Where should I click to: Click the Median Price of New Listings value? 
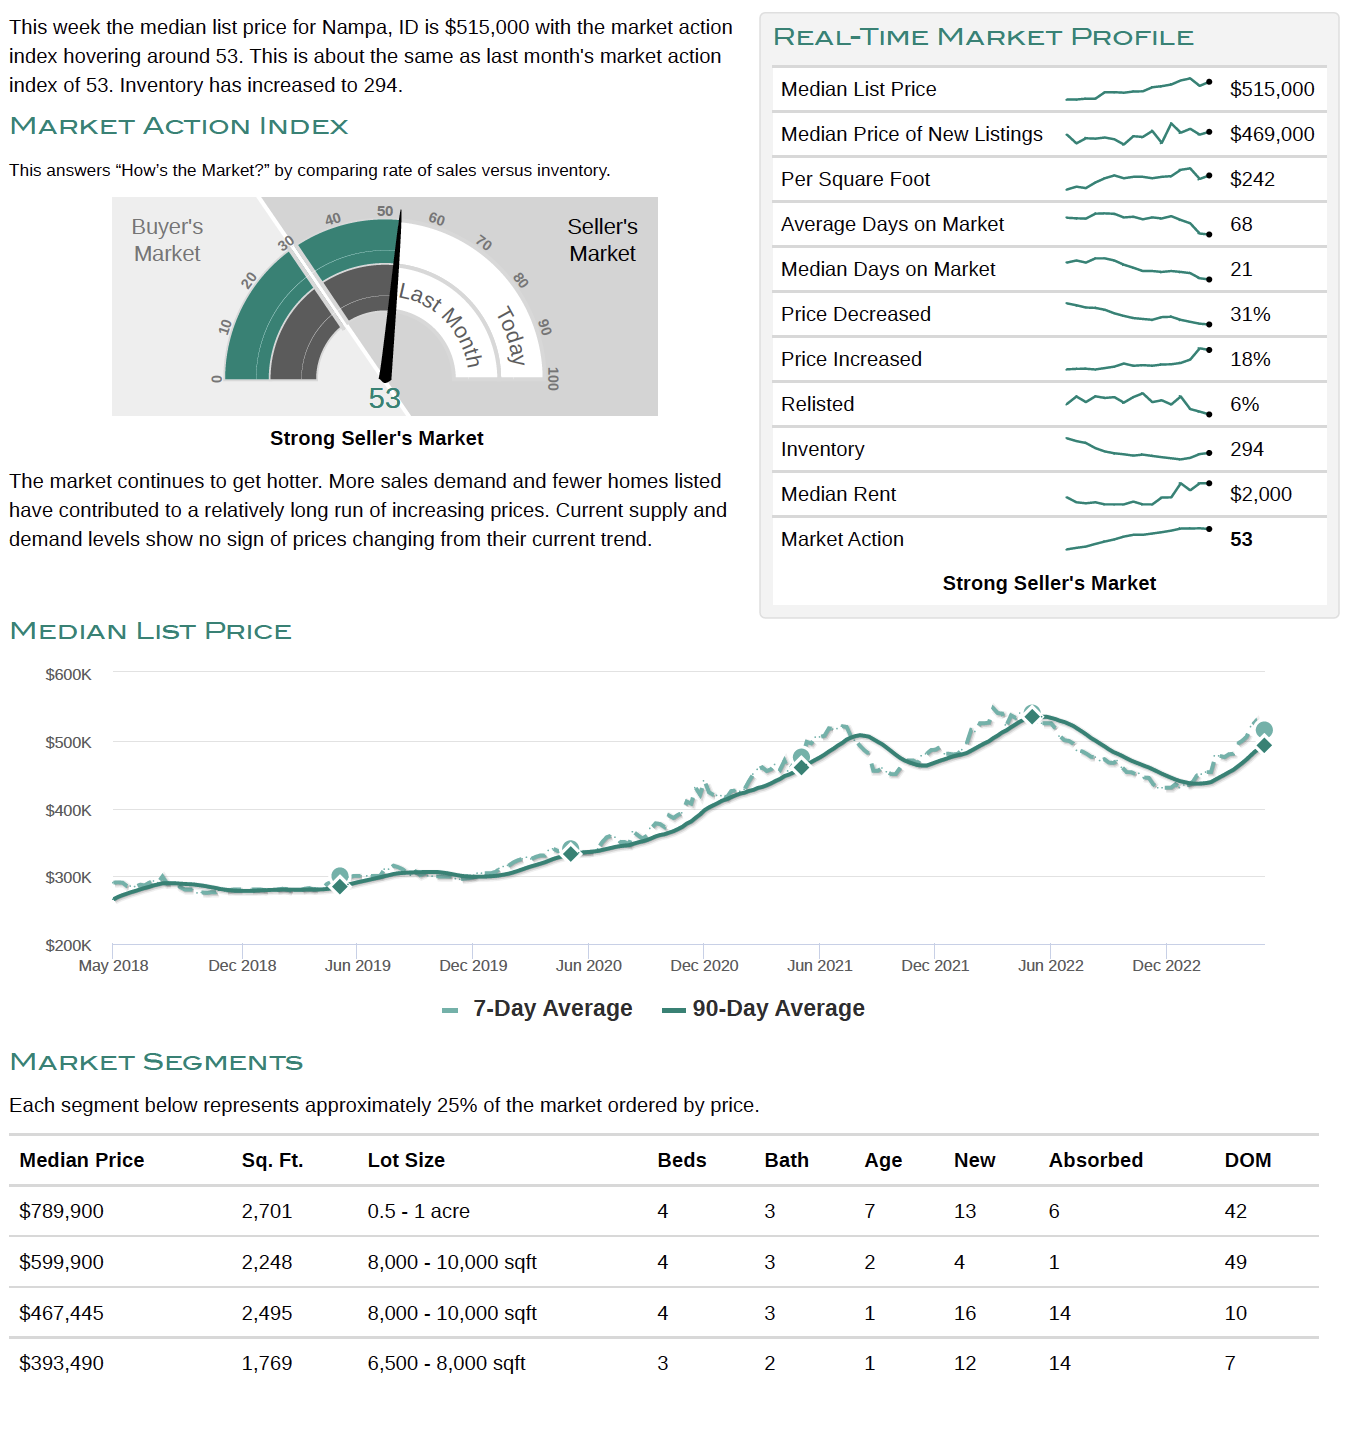coord(1272,134)
